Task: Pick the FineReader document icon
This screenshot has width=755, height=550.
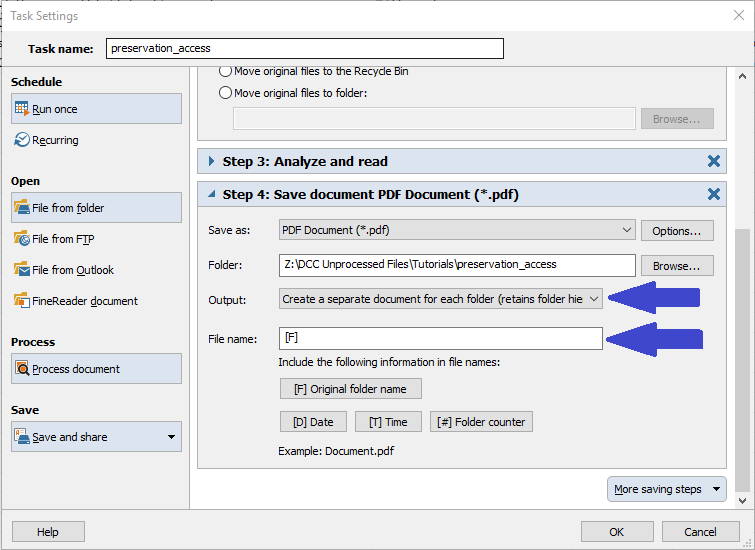Action: click(22, 301)
